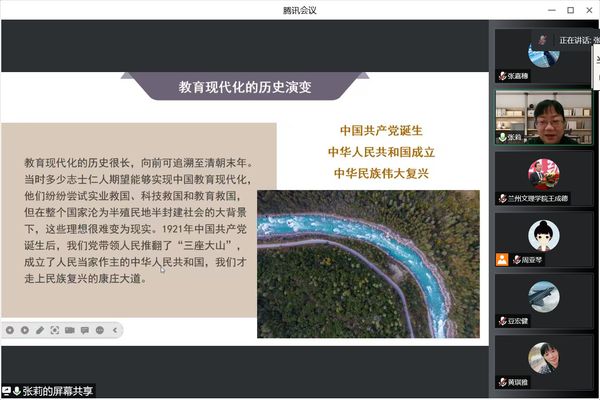The image size is (600, 400).
Task: Click the focus frame icon in slide toolbar
Action: [x=55, y=330]
